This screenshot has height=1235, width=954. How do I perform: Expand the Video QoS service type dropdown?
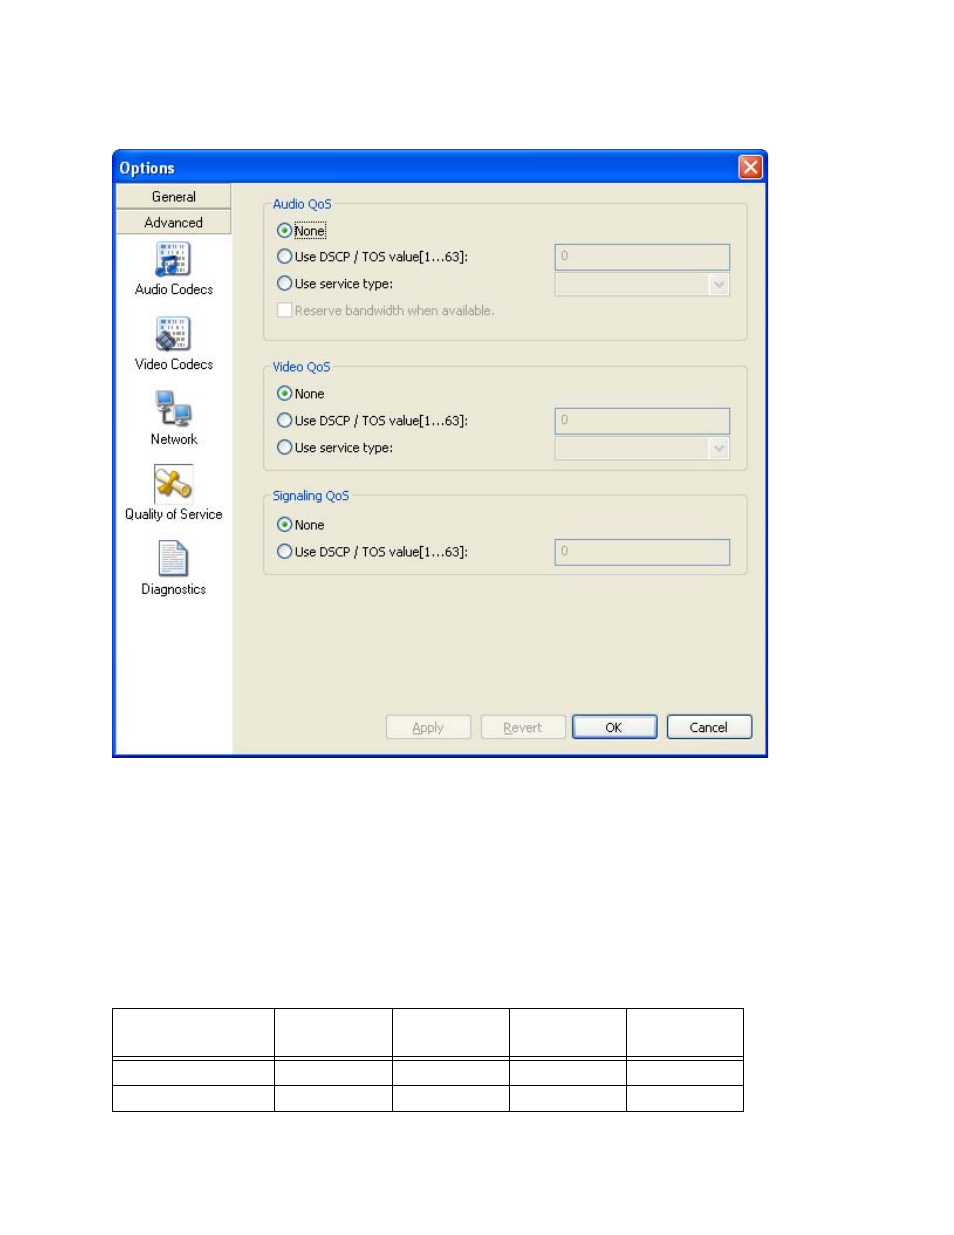coord(719,449)
